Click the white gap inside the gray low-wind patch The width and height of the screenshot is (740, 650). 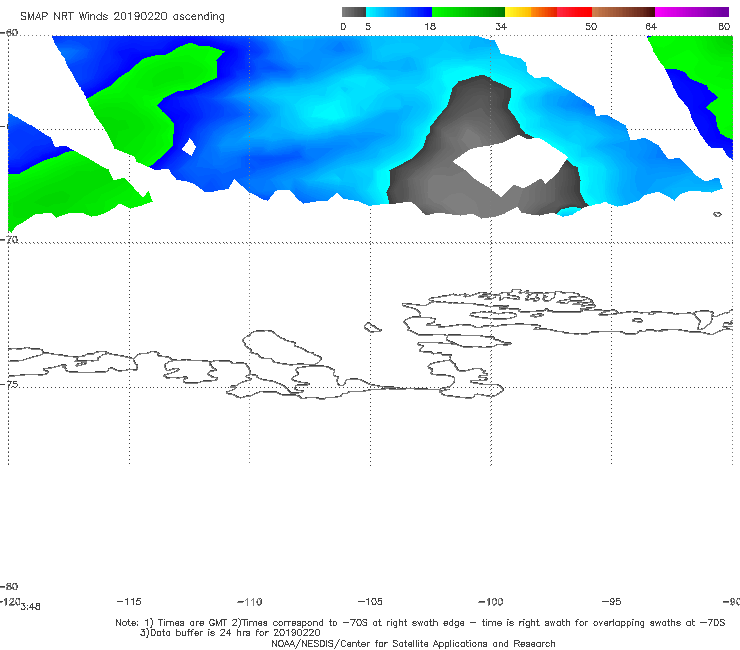pos(510,165)
